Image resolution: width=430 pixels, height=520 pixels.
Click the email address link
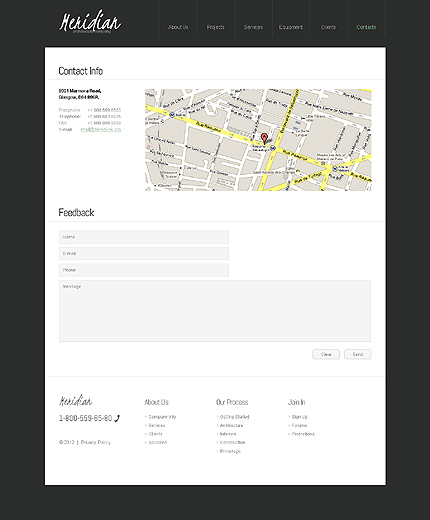point(101,129)
